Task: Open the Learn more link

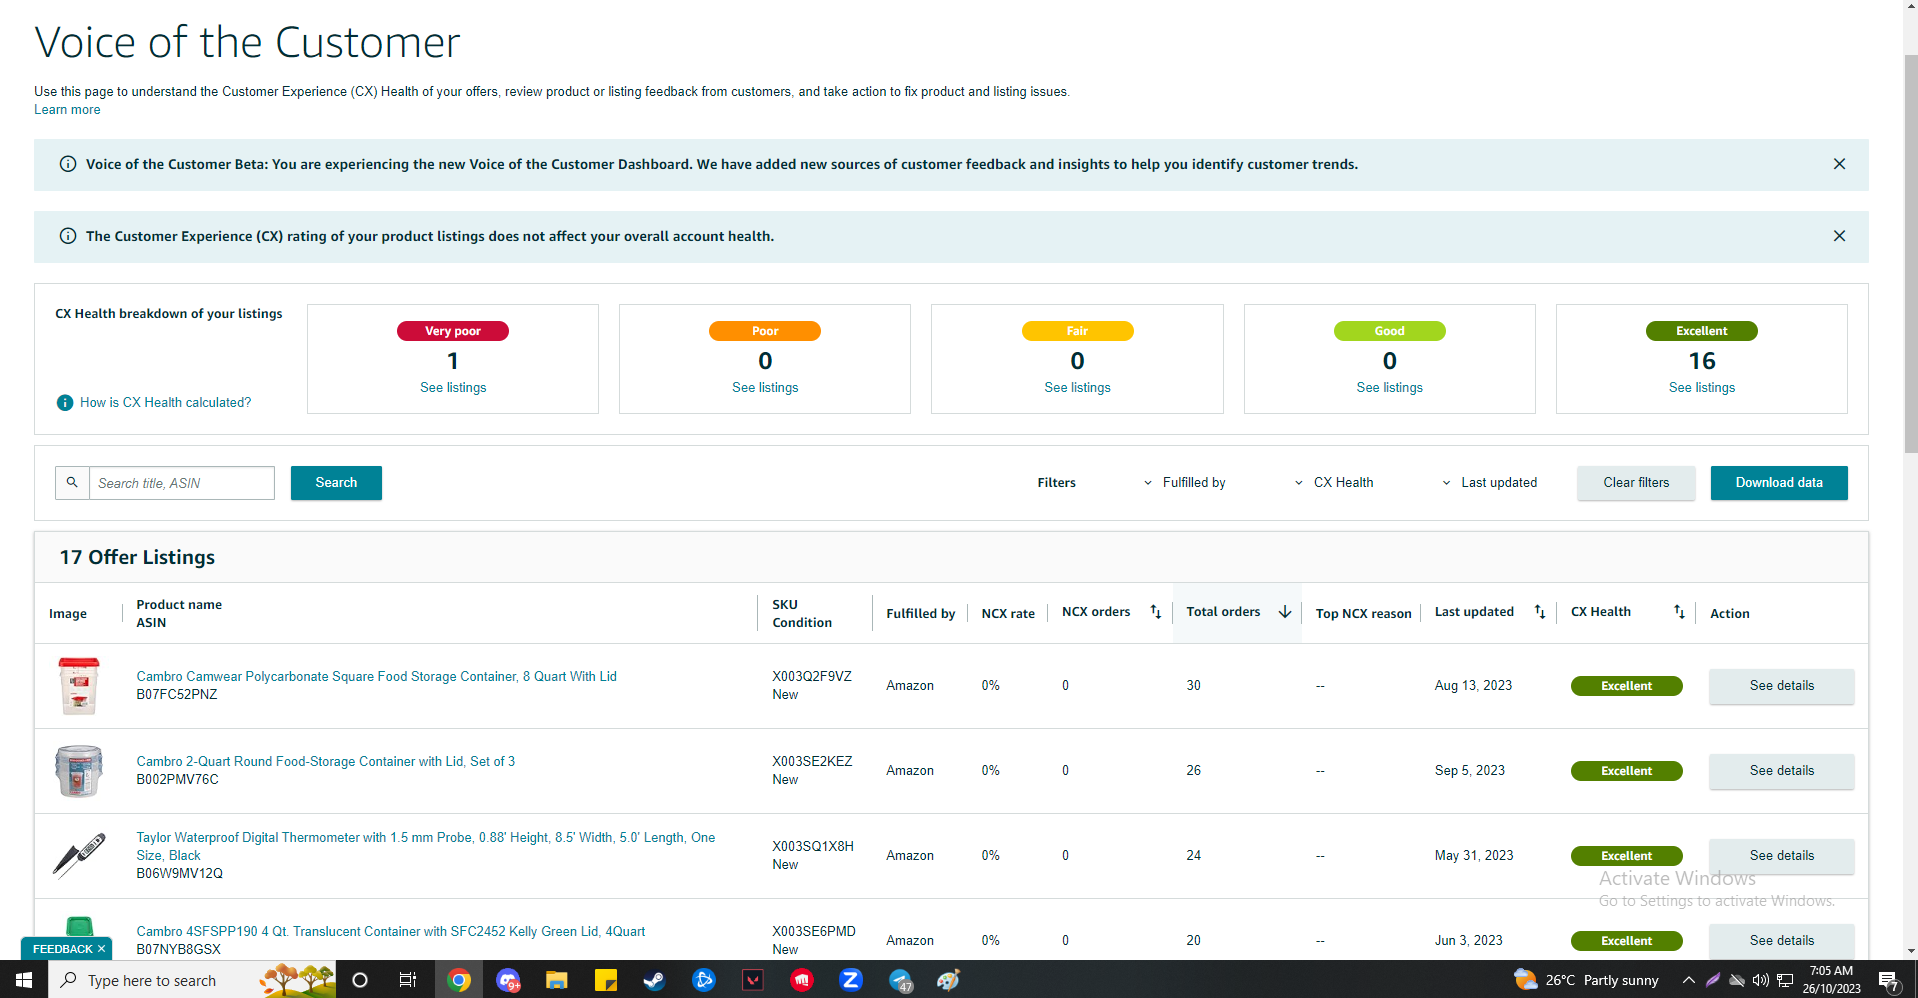Action: click(67, 110)
